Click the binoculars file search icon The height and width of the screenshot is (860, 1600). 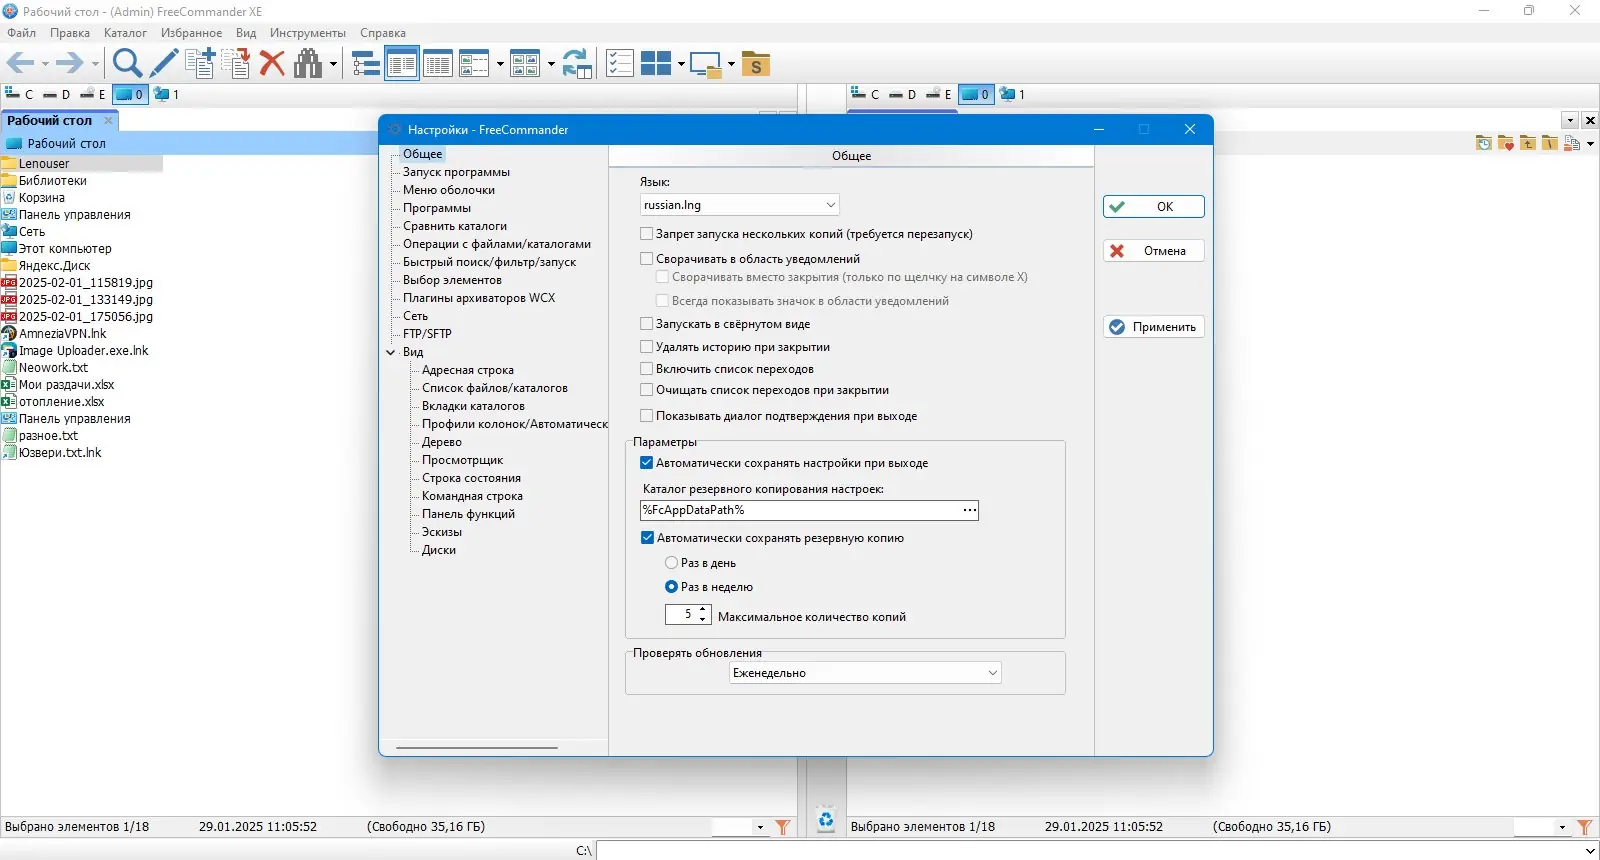click(308, 64)
